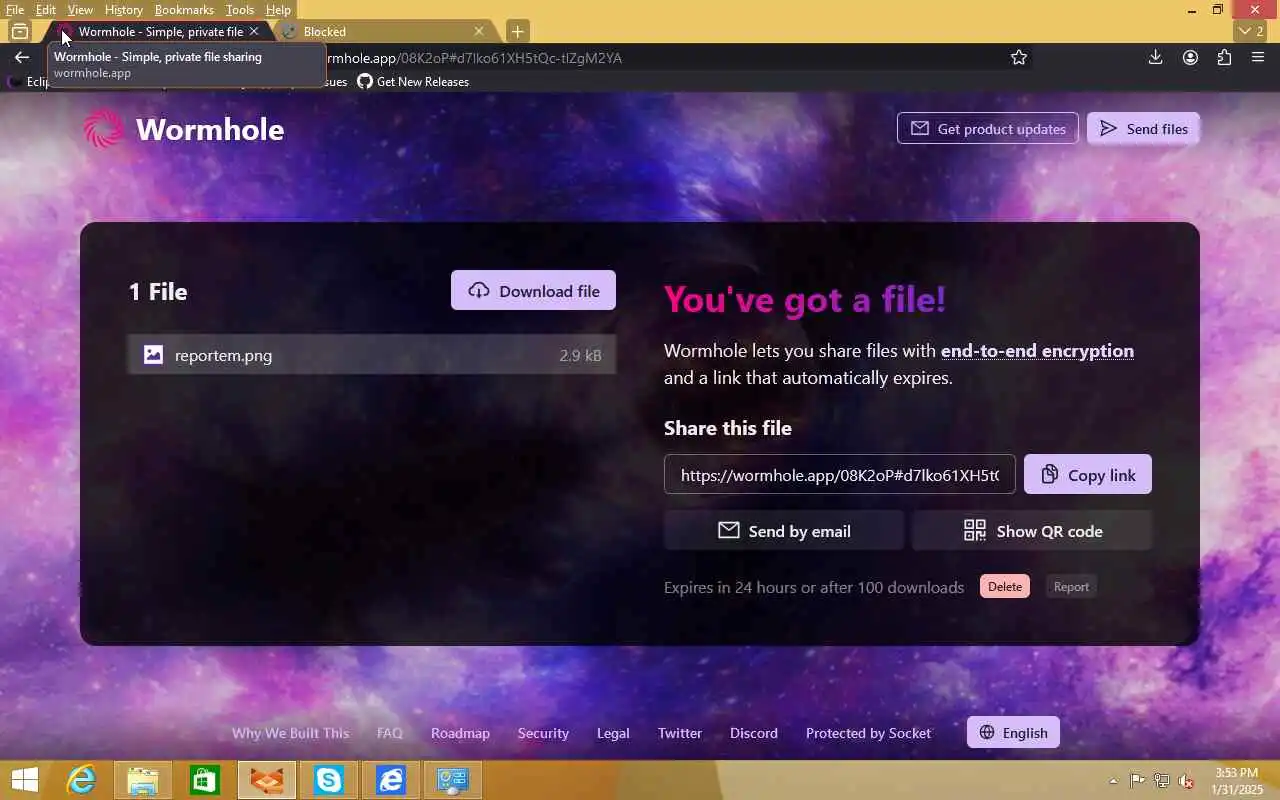This screenshot has width=1280, height=800.
Task: Click the Show QR code button
Action: point(1032,530)
